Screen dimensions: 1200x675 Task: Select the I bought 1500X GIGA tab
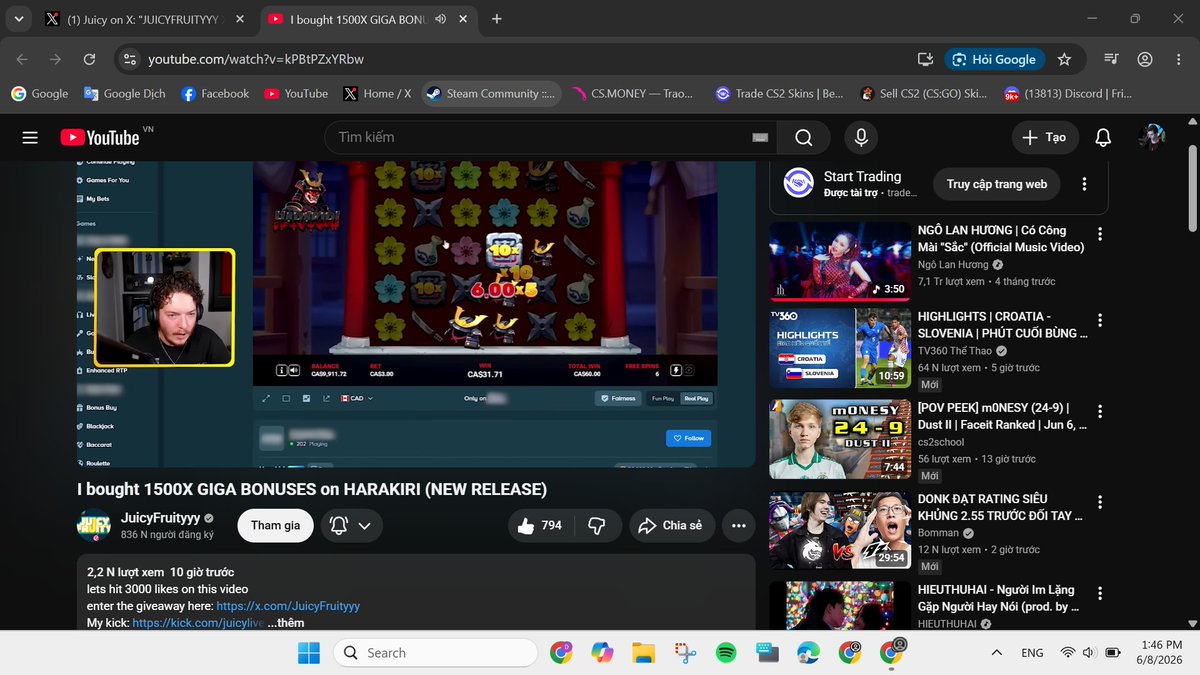(368, 19)
